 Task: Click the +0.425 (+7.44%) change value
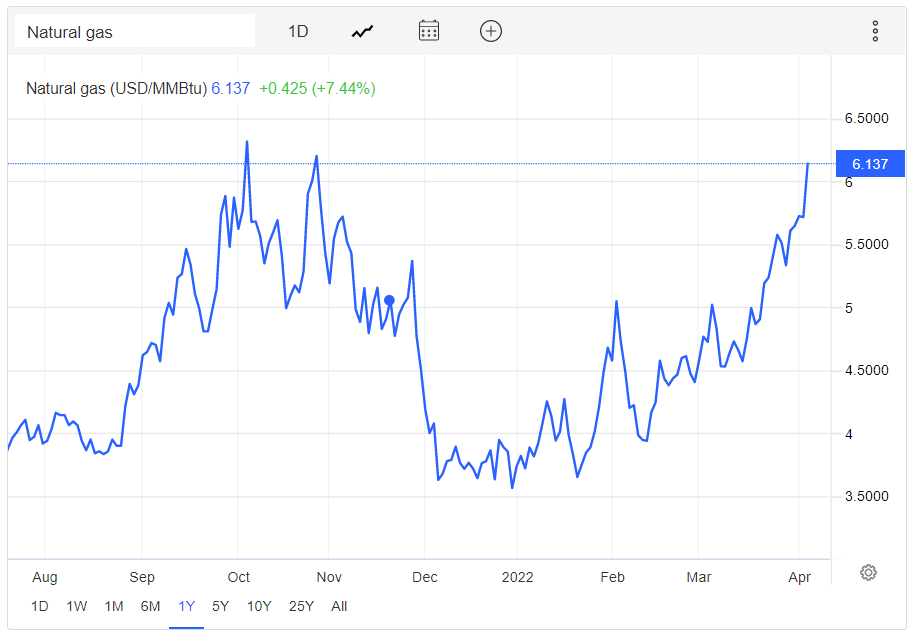click(317, 89)
